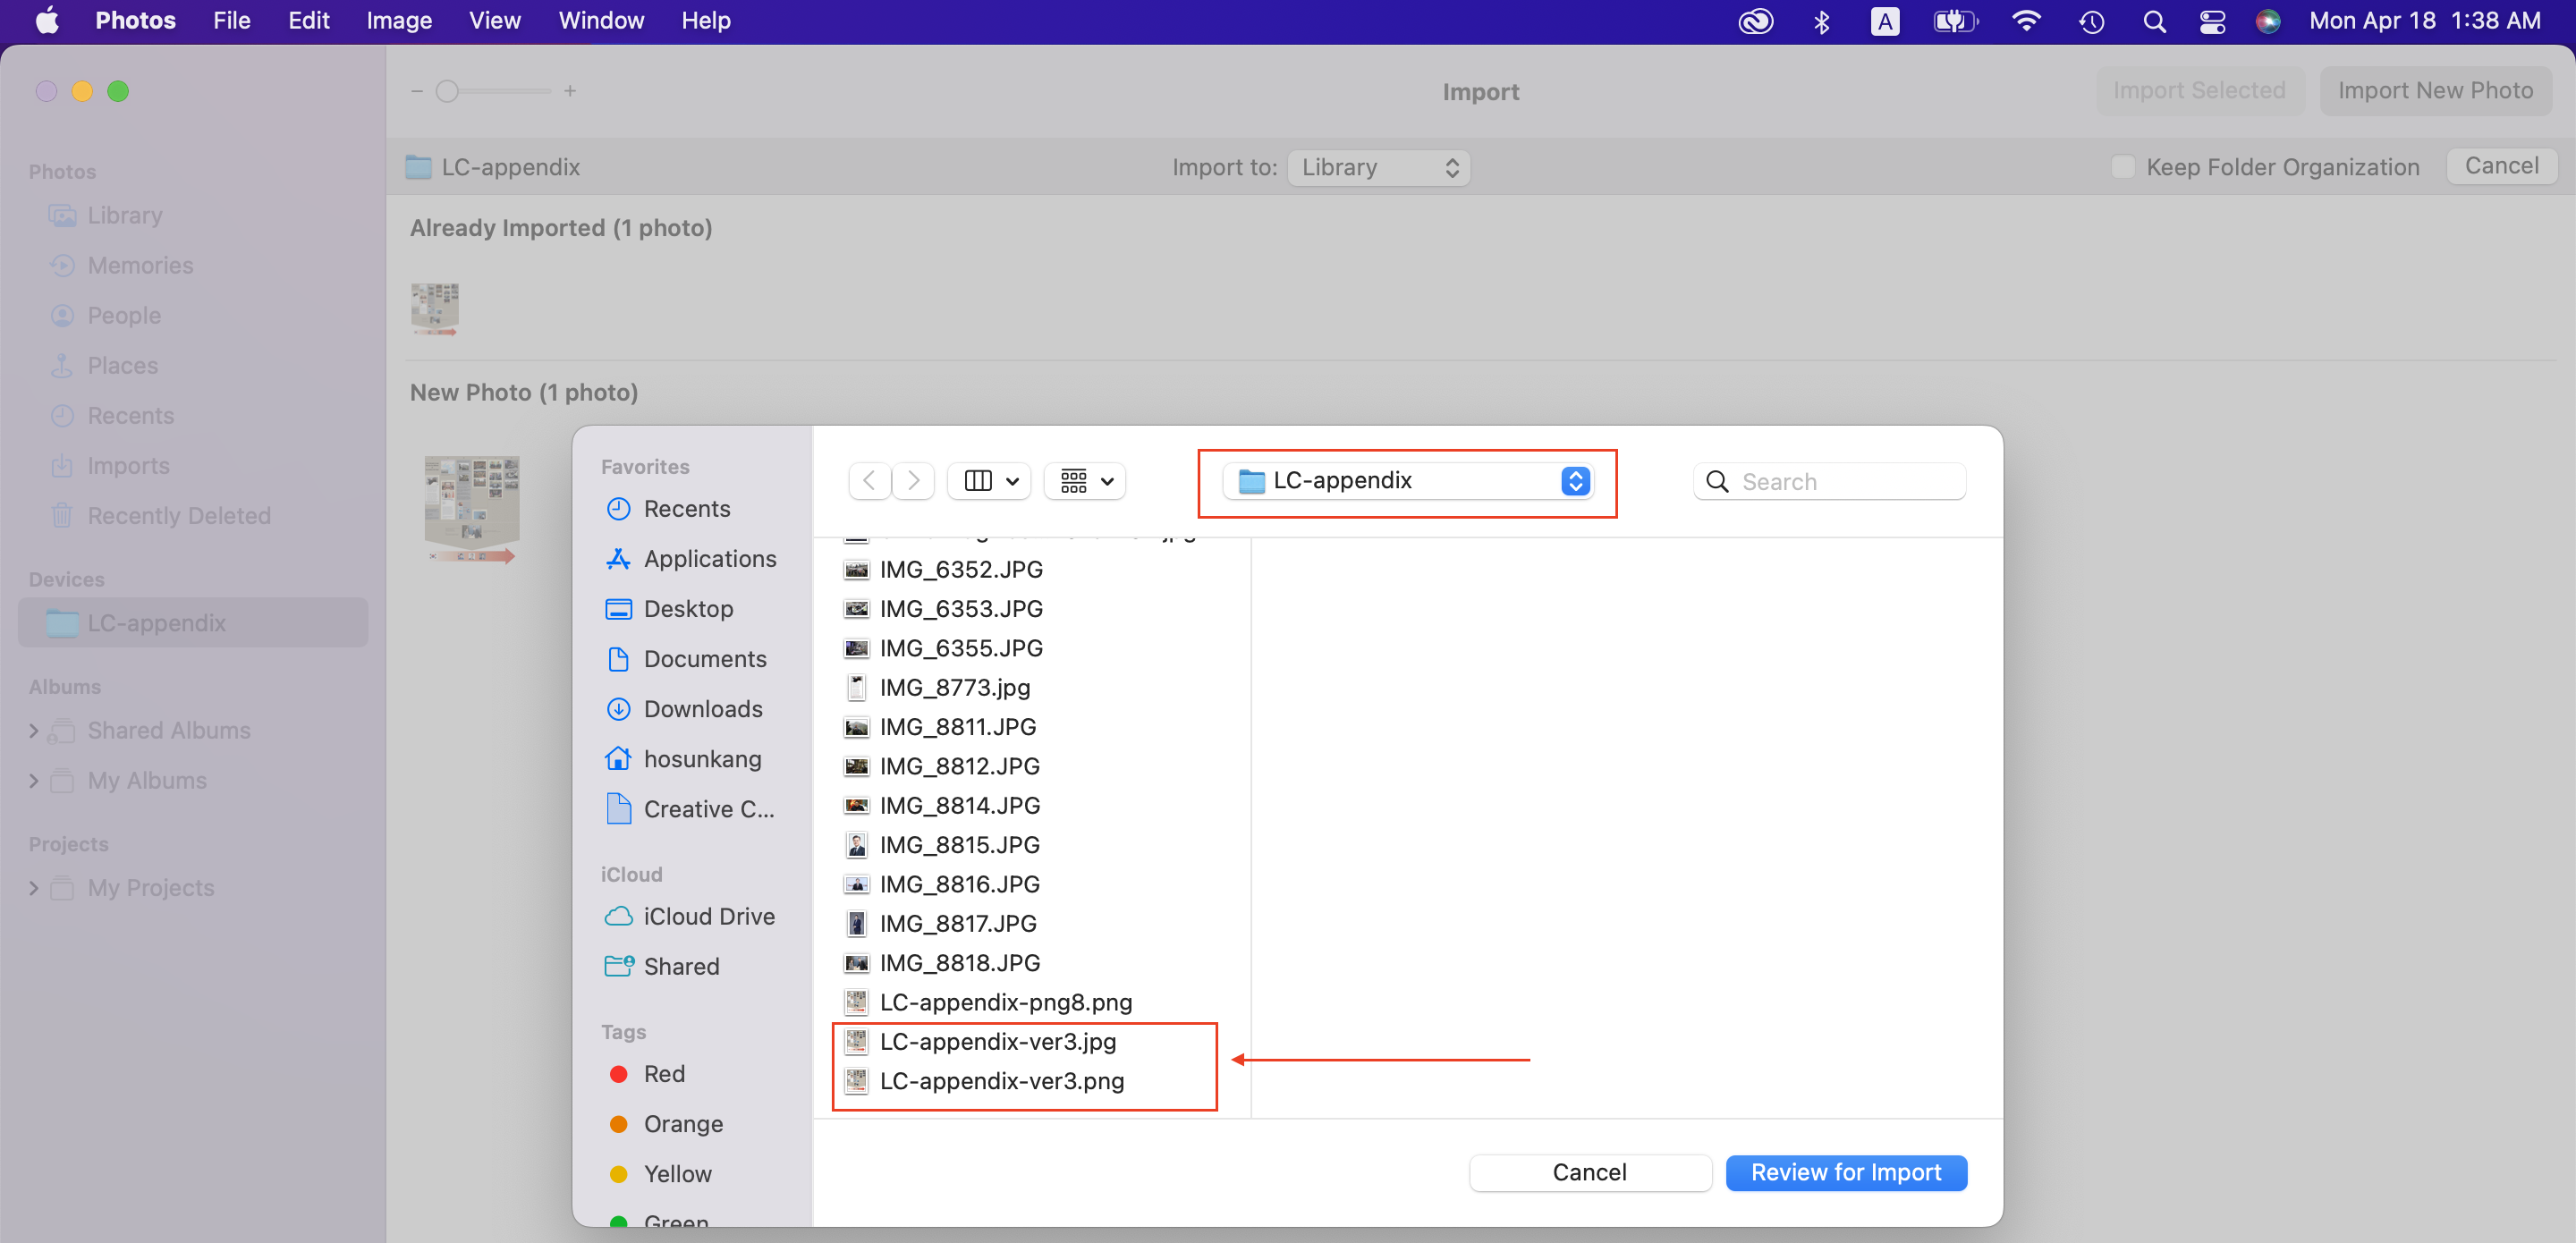Open Downloads folder in sidebar
2576x1243 pixels.
(702, 709)
